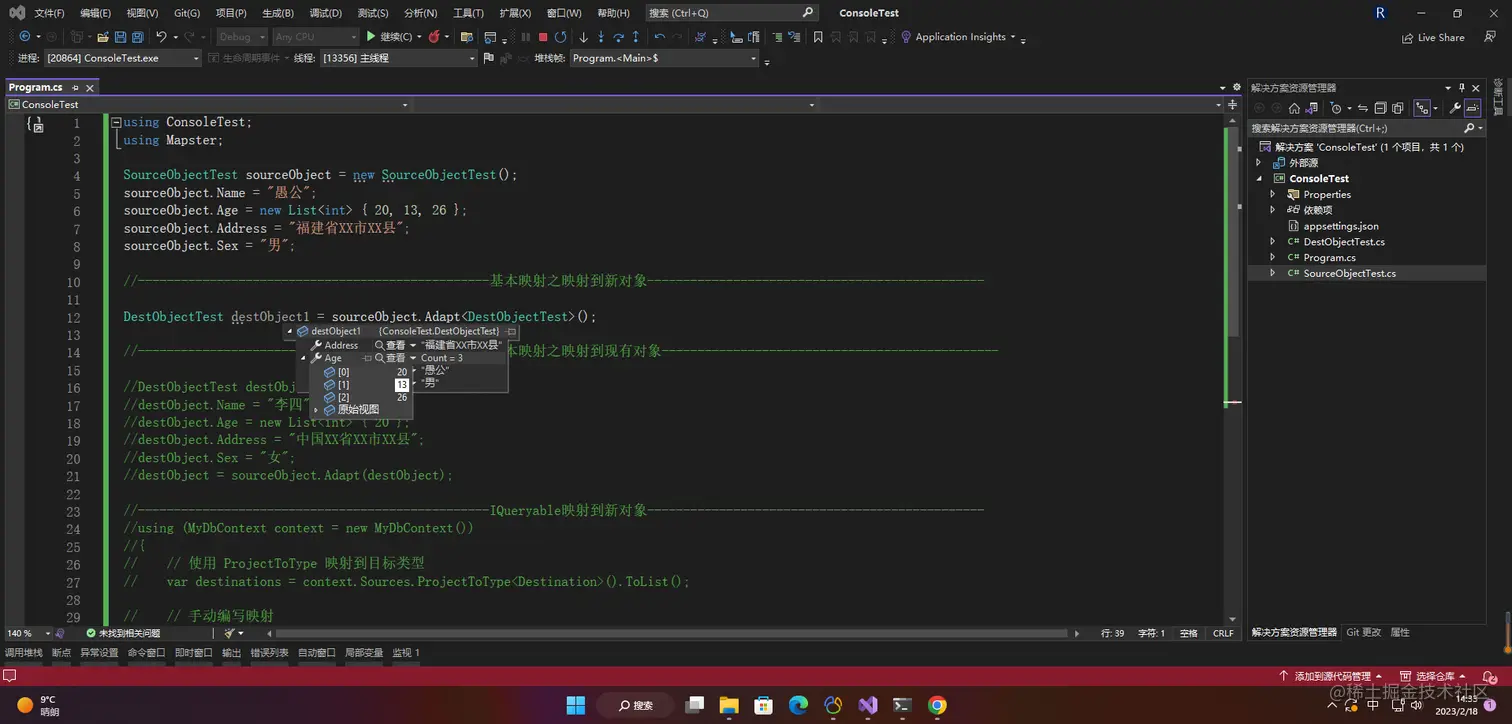The height and width of the screenshot is (724, 1512).
Task: Click the 继续(C) continue button
Action: click(389, 37)
